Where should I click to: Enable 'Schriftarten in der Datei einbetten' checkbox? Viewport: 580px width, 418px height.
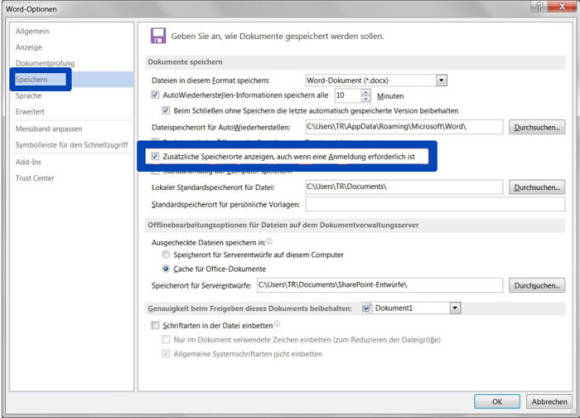[x=155, y=325]
